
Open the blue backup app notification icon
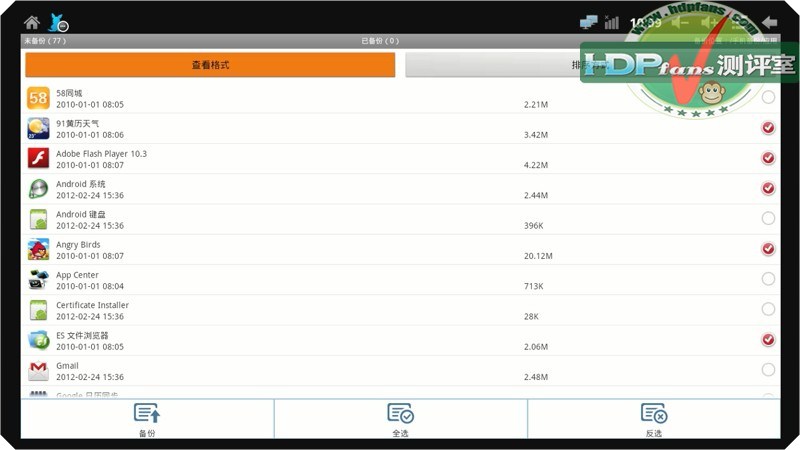click(58, 22)
